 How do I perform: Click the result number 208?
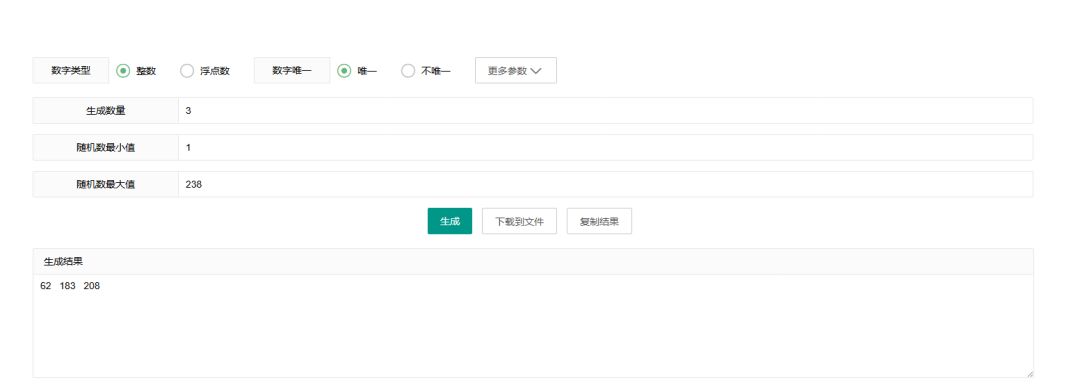[x=92, y=286]
